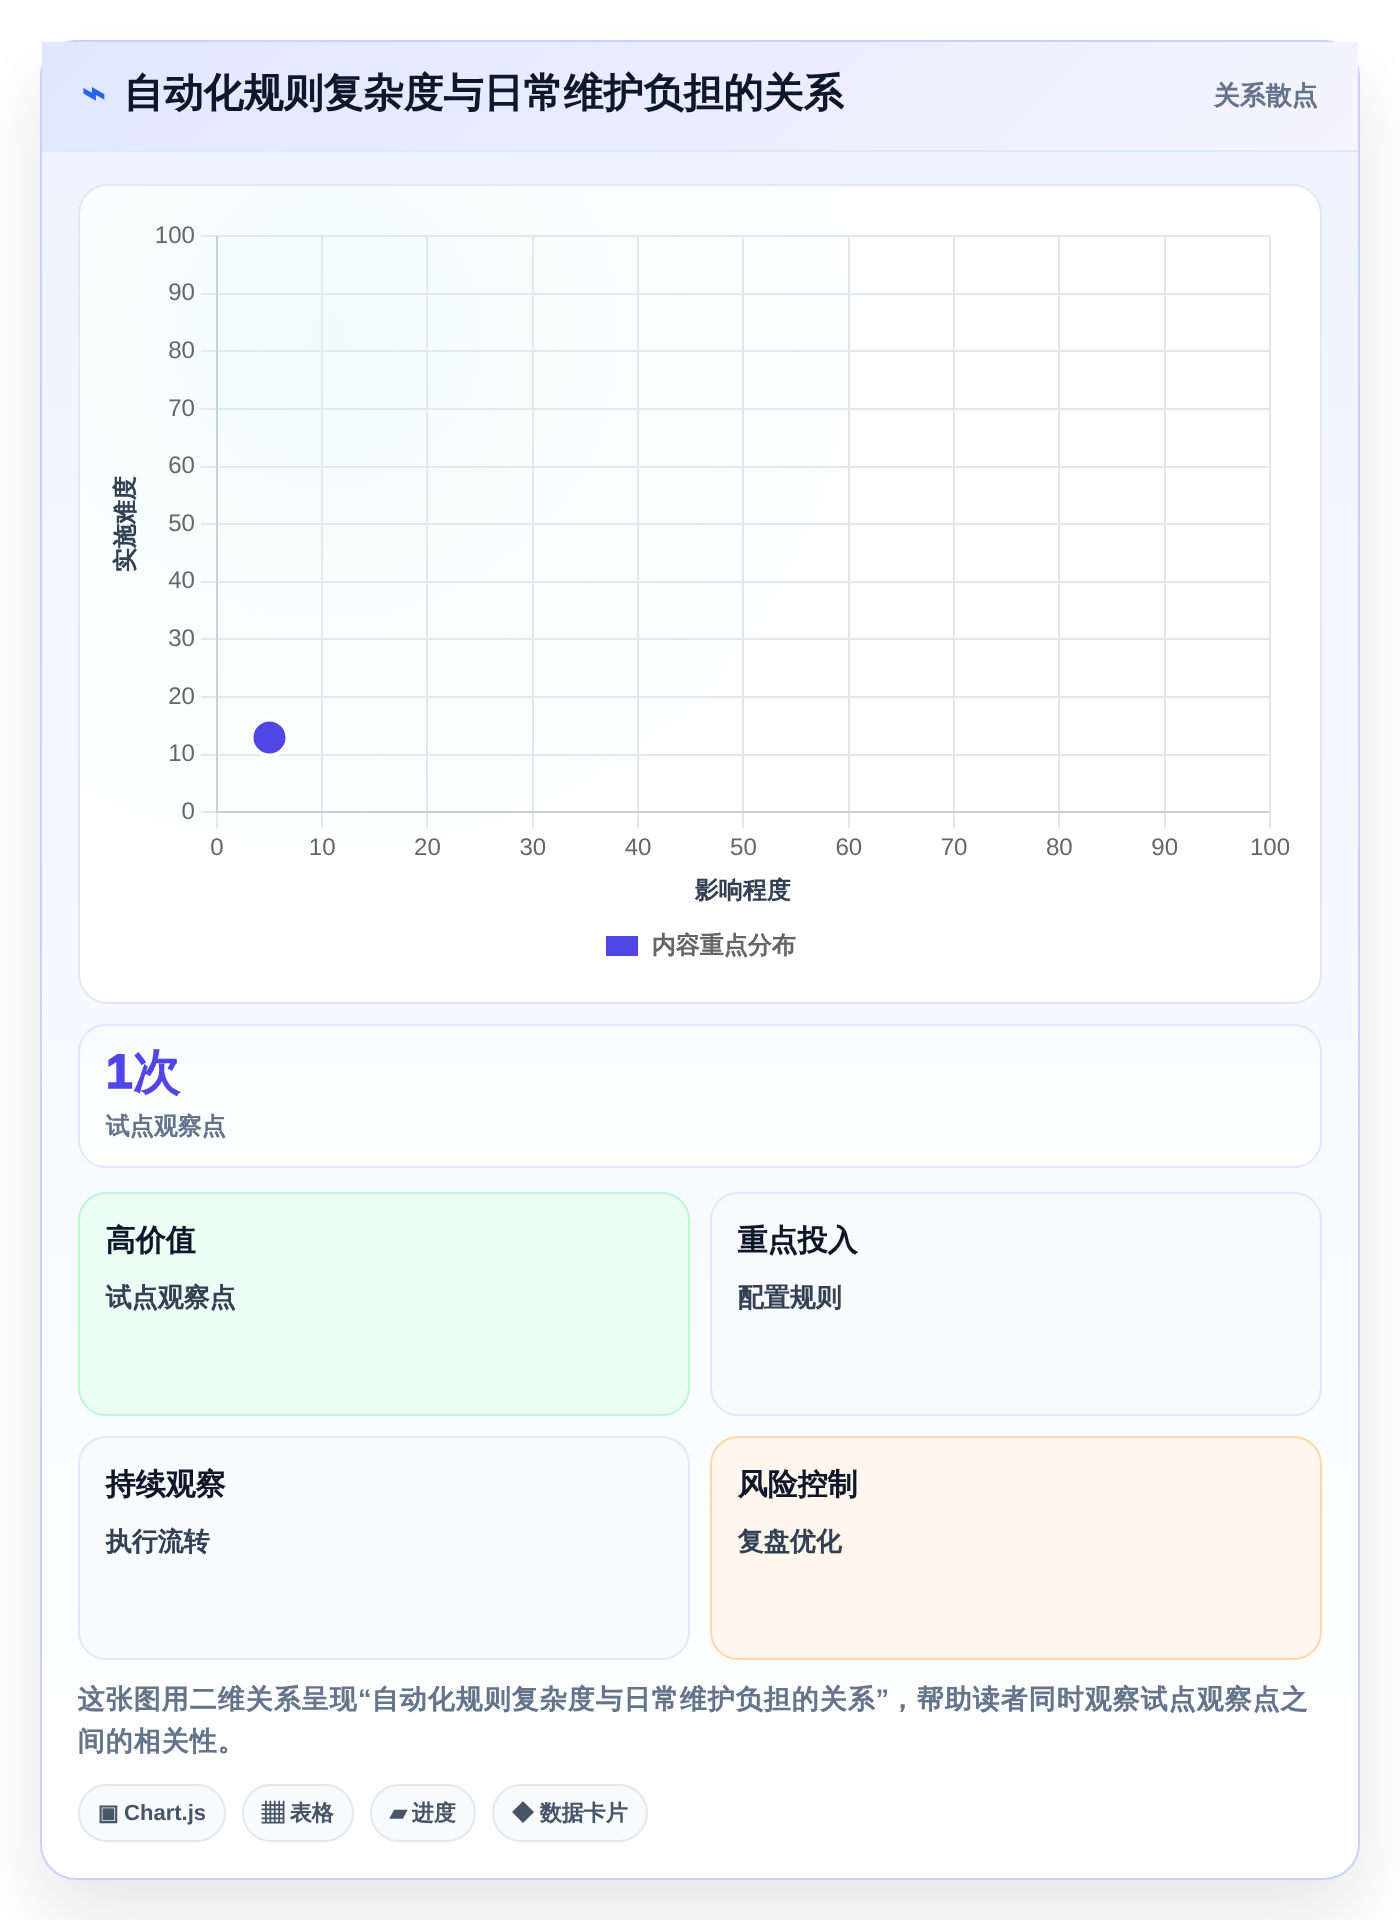Click the 实施难度 y-axis title
The height and width of the screenshot is (1920, 1400).
pos(124,523)
